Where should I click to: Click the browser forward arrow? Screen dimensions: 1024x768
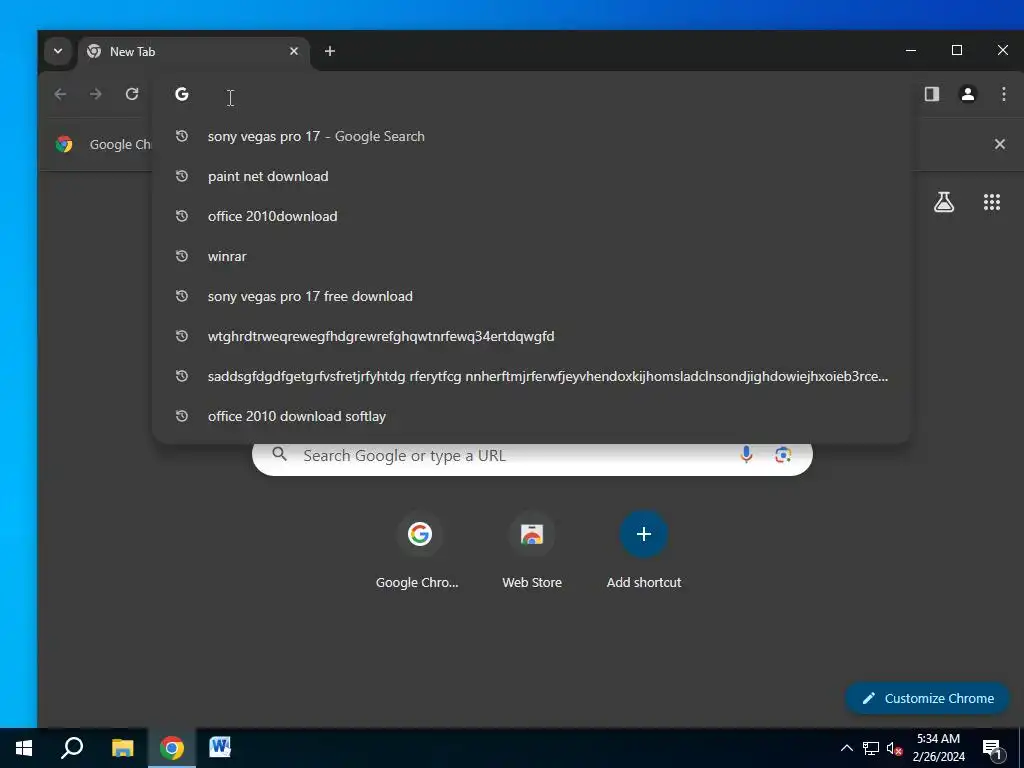coord(96,94)
